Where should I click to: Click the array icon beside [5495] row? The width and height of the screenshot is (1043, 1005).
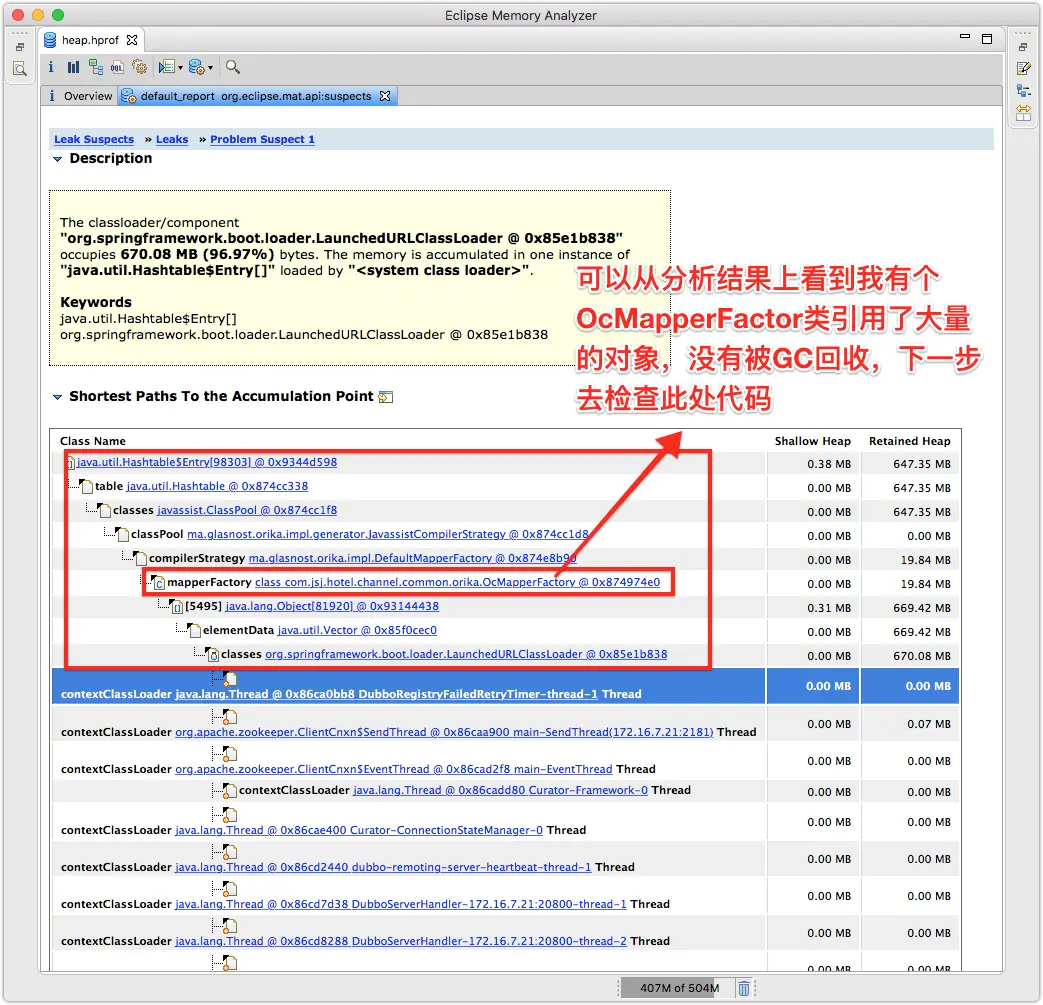pyautogui.click(x=176, y=607)
